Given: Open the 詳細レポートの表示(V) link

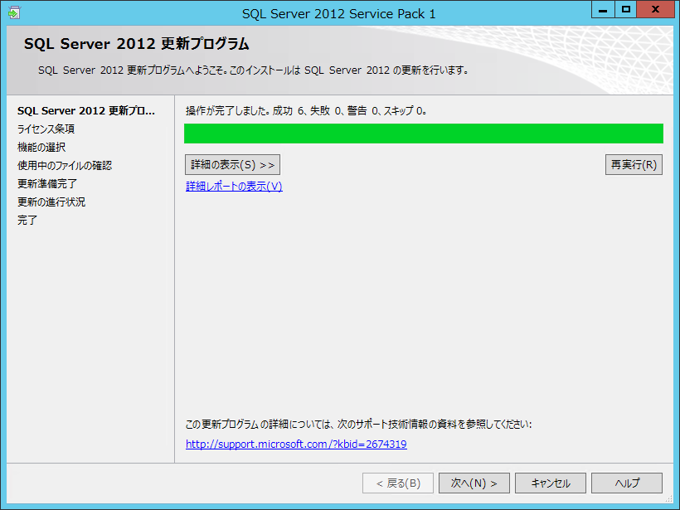Looking at the screenshot, I should 234,186.
